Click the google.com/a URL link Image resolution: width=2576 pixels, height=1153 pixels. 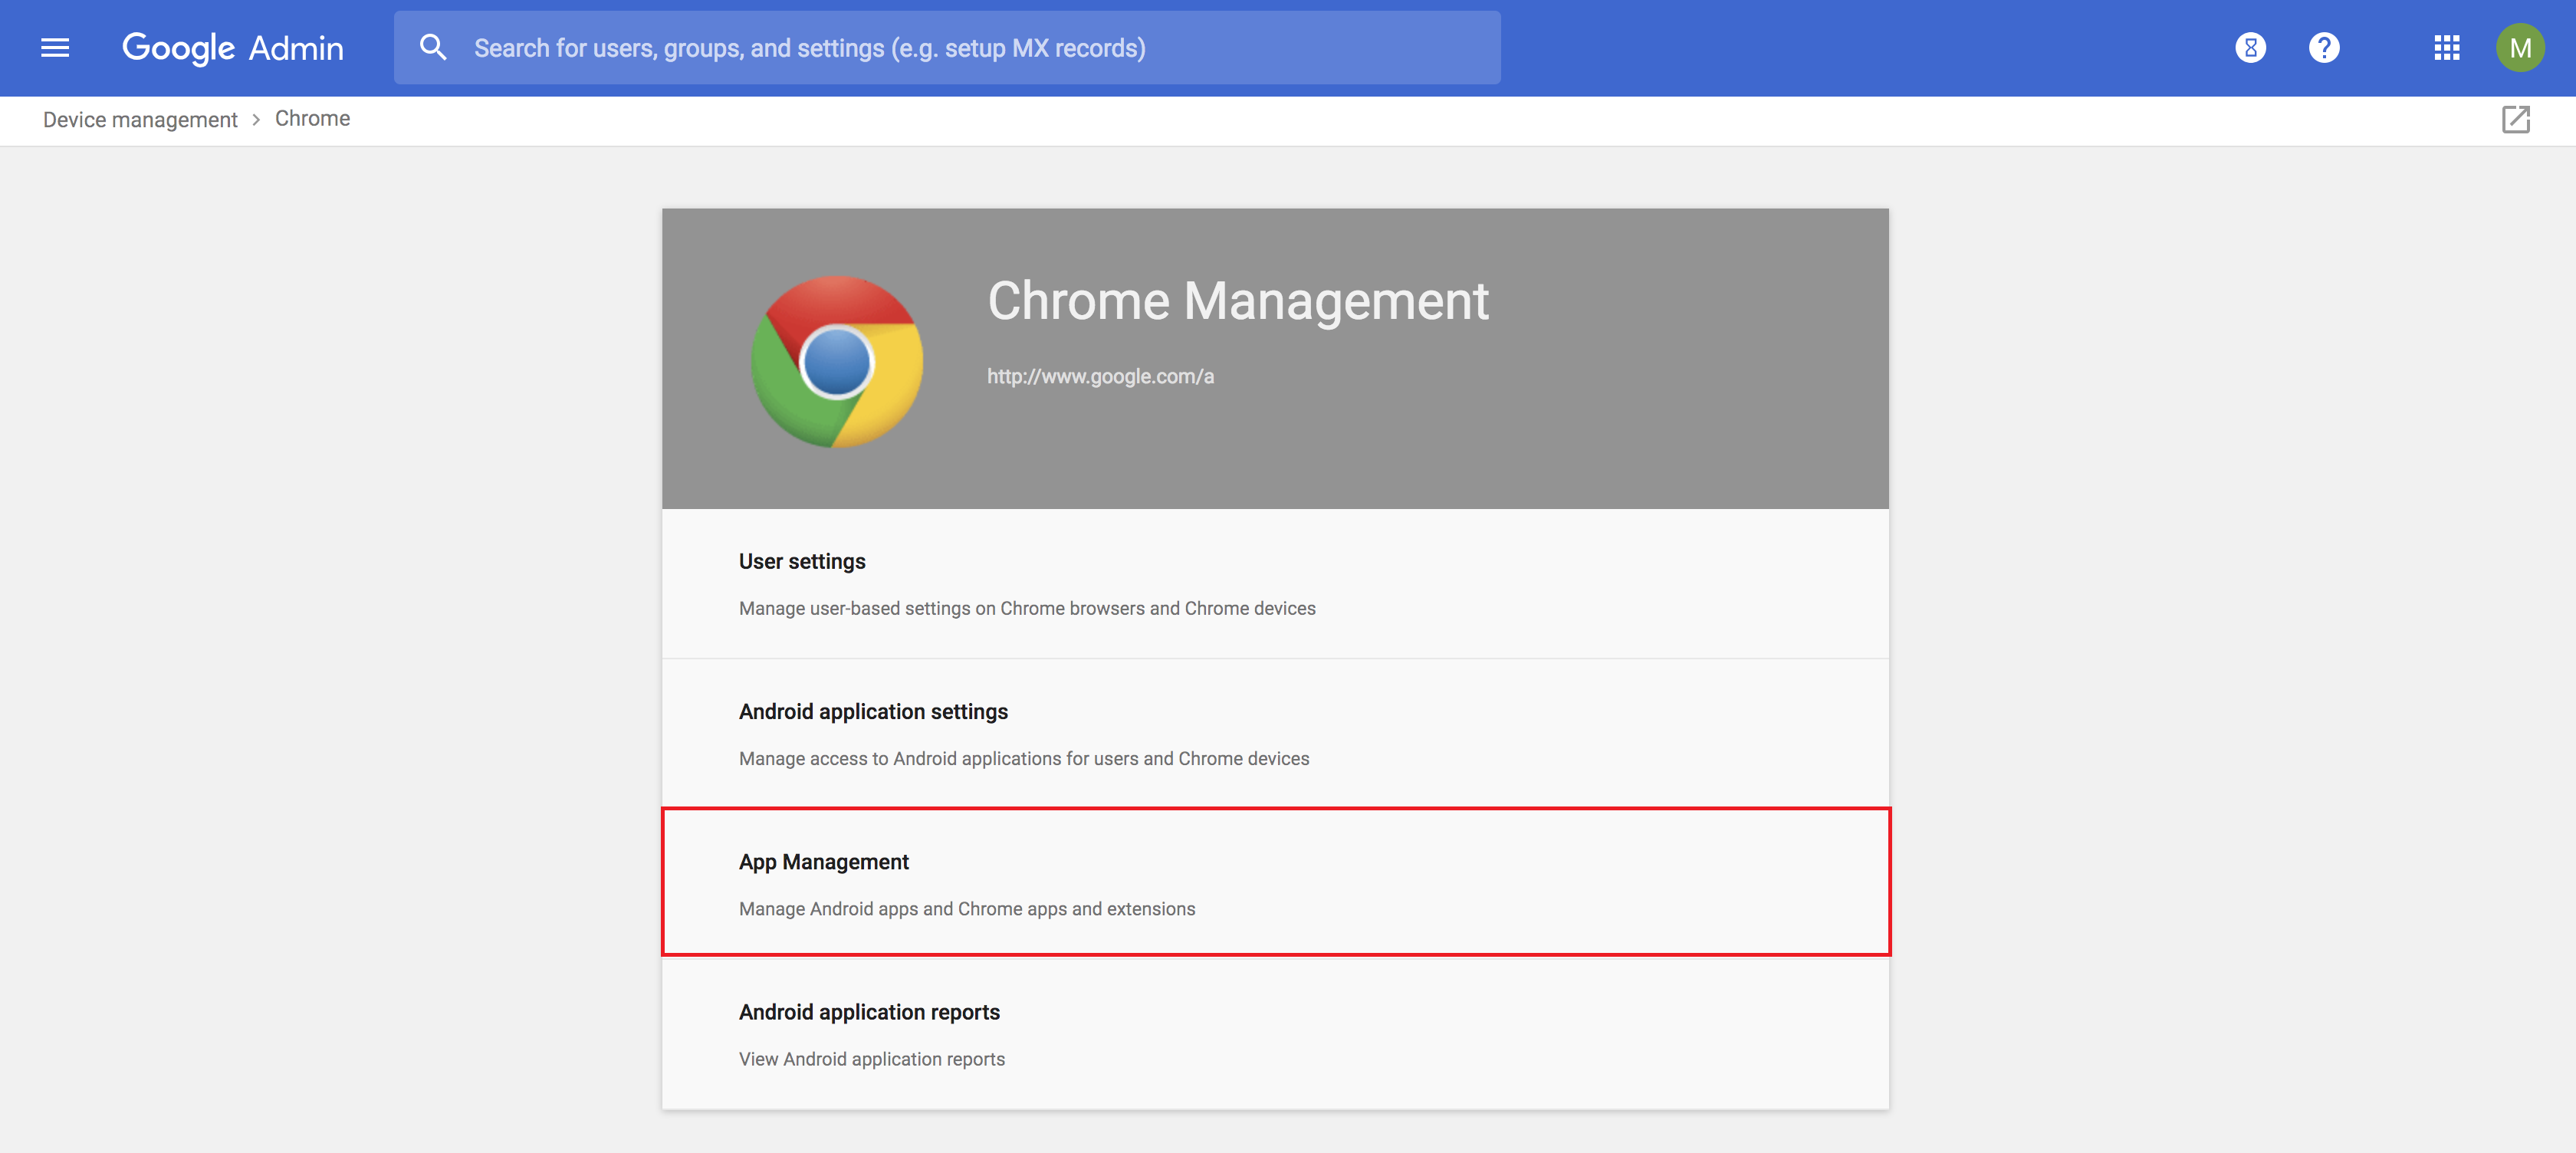[1100, 377]
